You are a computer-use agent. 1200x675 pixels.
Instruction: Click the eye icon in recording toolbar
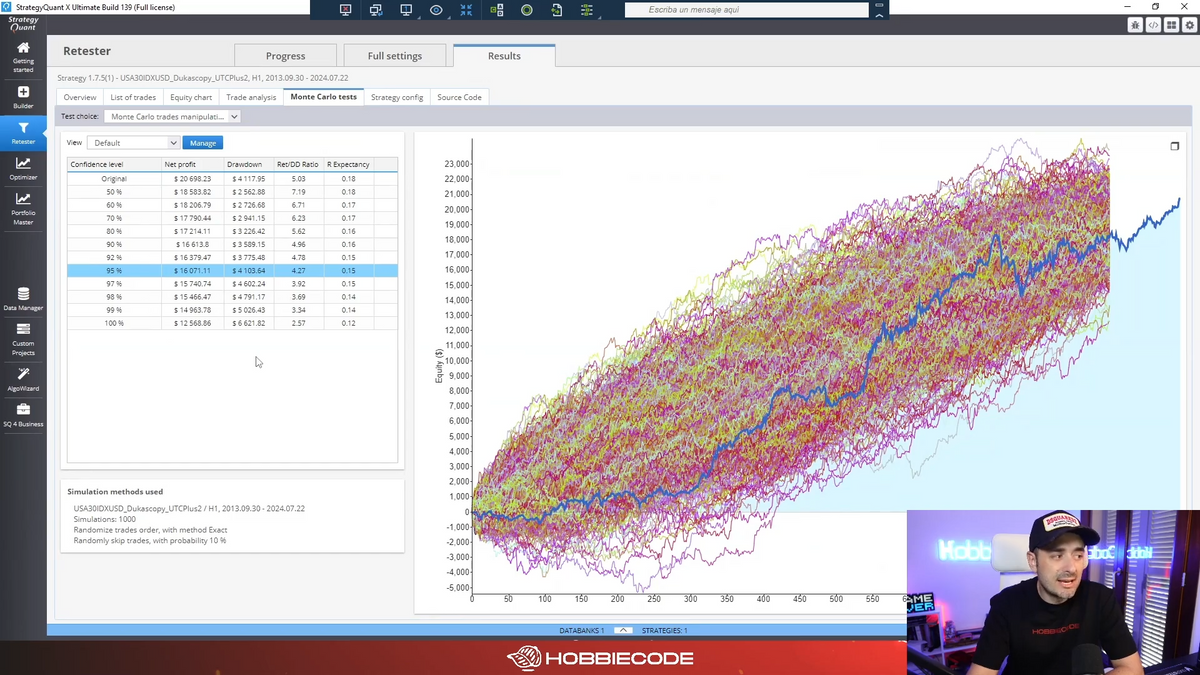click(x=436, y=10)
